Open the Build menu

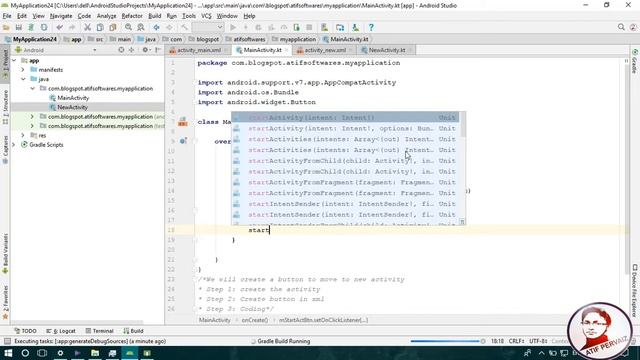tap(154, 16)
